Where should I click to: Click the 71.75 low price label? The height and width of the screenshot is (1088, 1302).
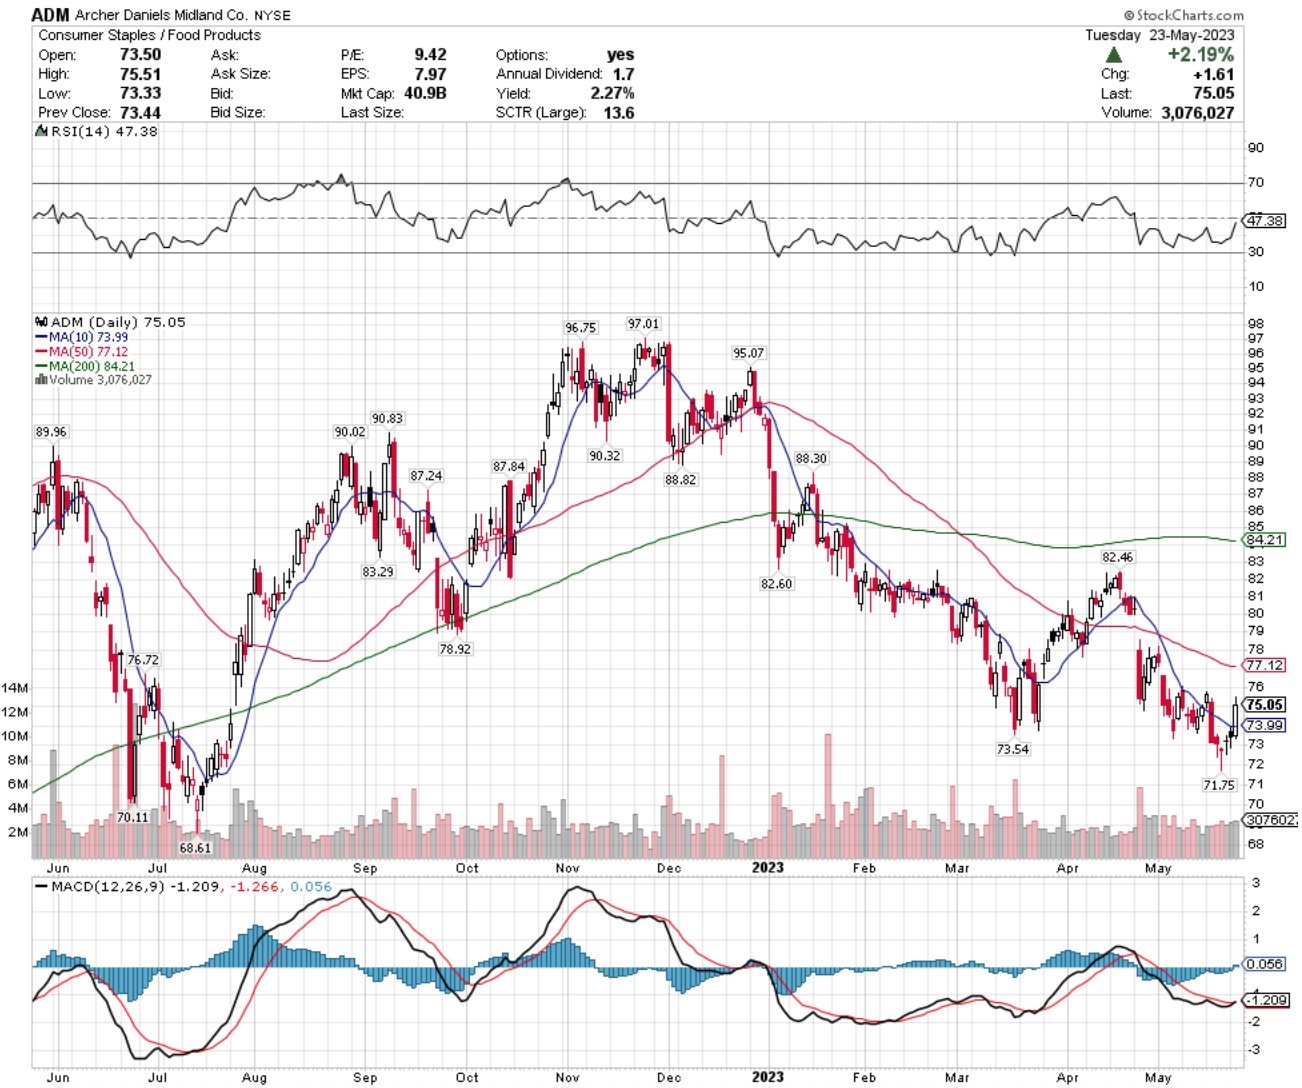click(x=1219, y=785)
